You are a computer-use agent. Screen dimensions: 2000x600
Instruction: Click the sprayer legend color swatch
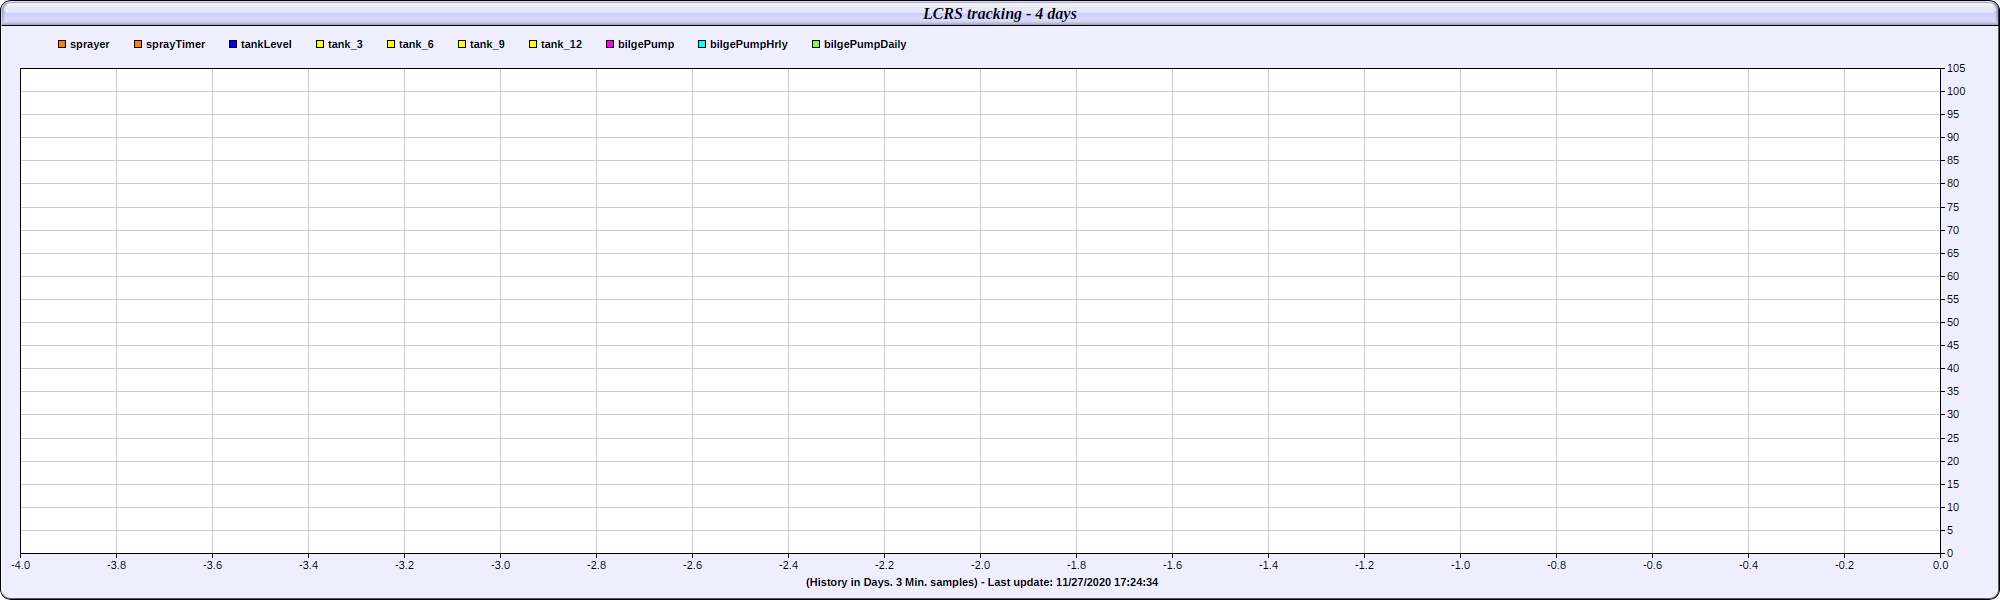point(62,44)
